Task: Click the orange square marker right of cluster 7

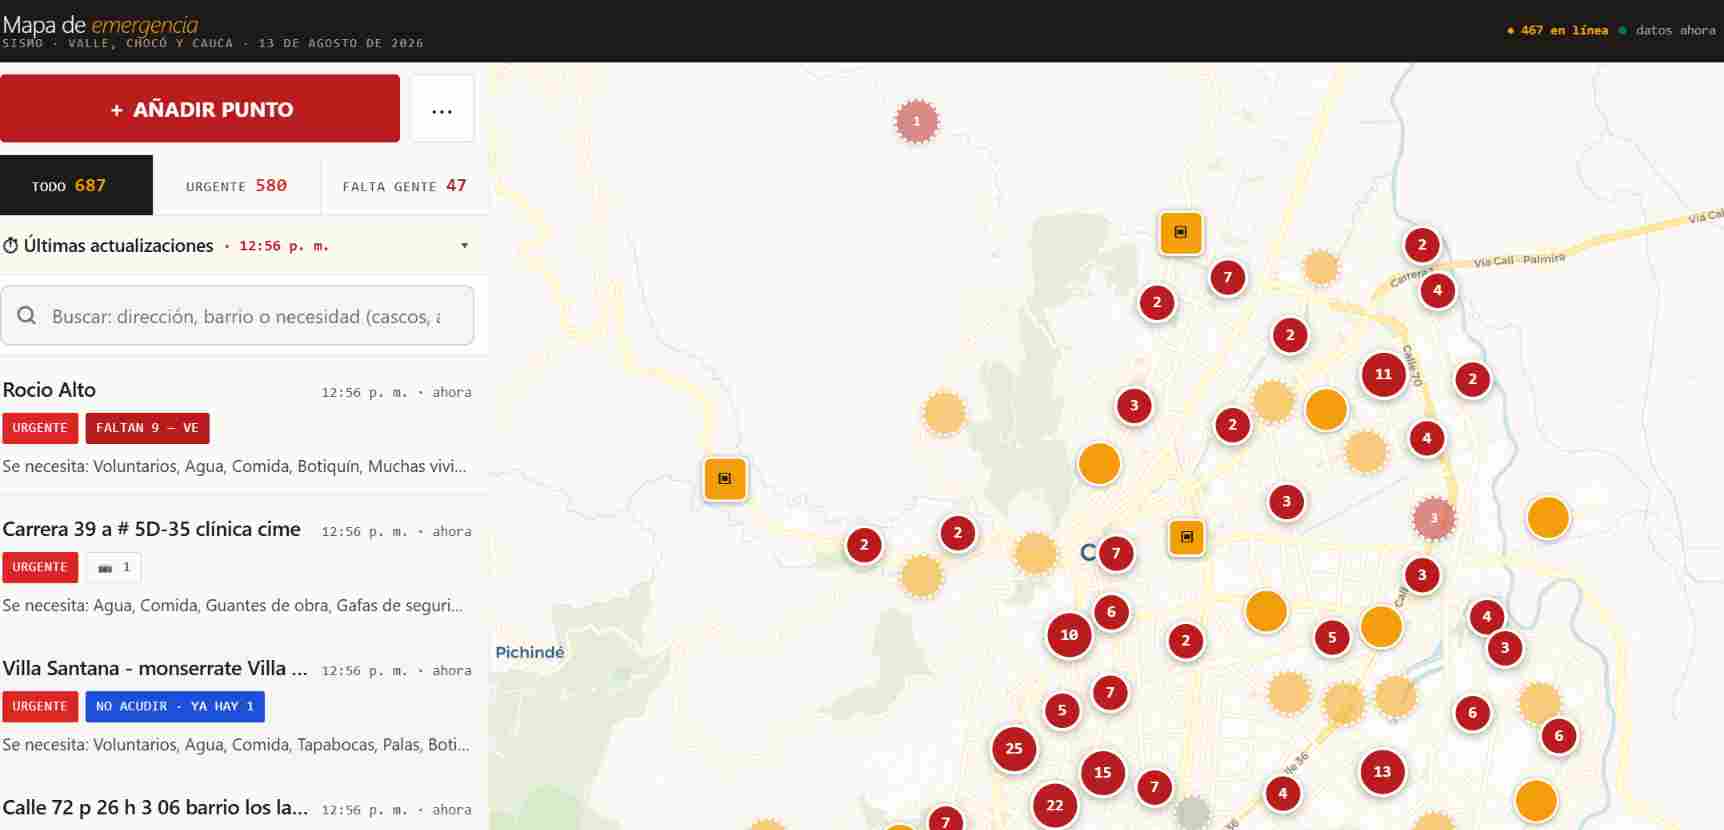Action: click(x=1187, y=537)
